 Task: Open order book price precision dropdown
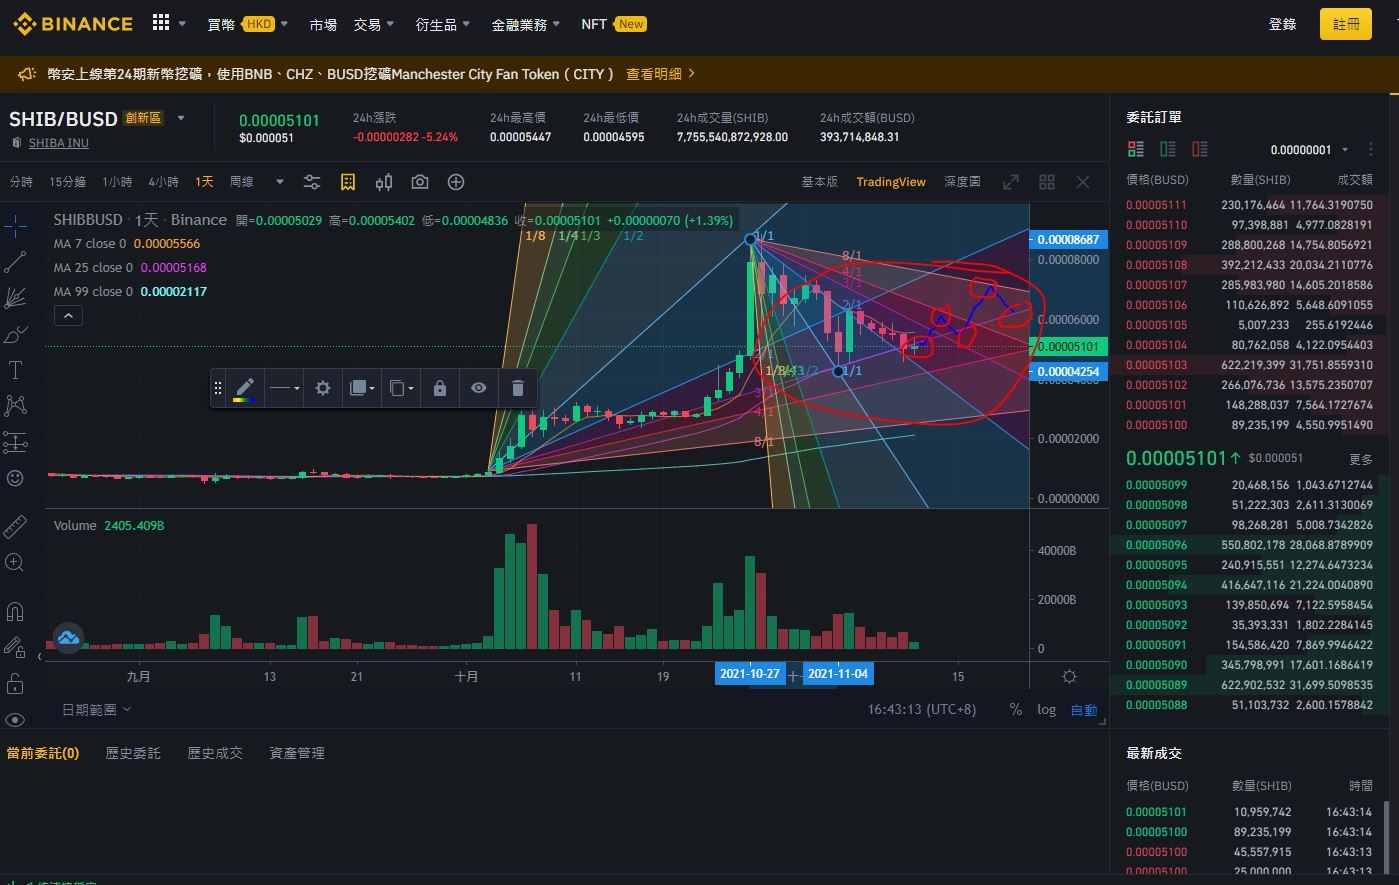(1310, 150)
